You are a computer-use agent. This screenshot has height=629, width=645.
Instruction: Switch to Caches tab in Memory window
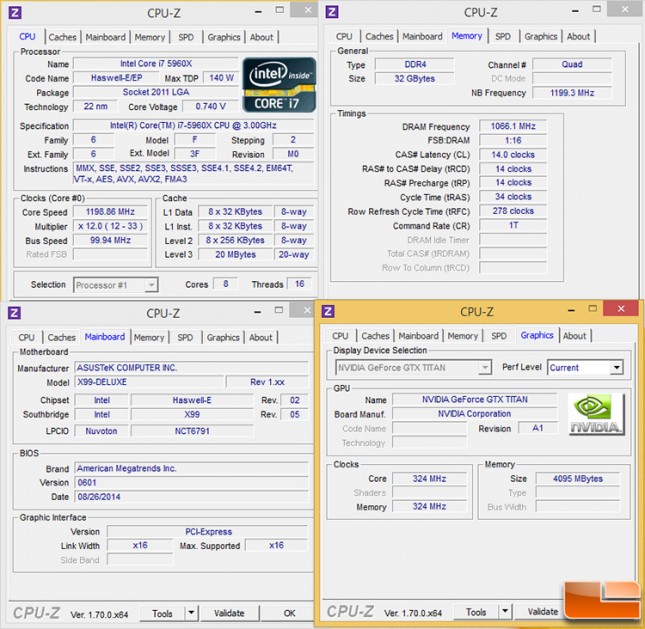pyautogui.click(x=379, y=36)
